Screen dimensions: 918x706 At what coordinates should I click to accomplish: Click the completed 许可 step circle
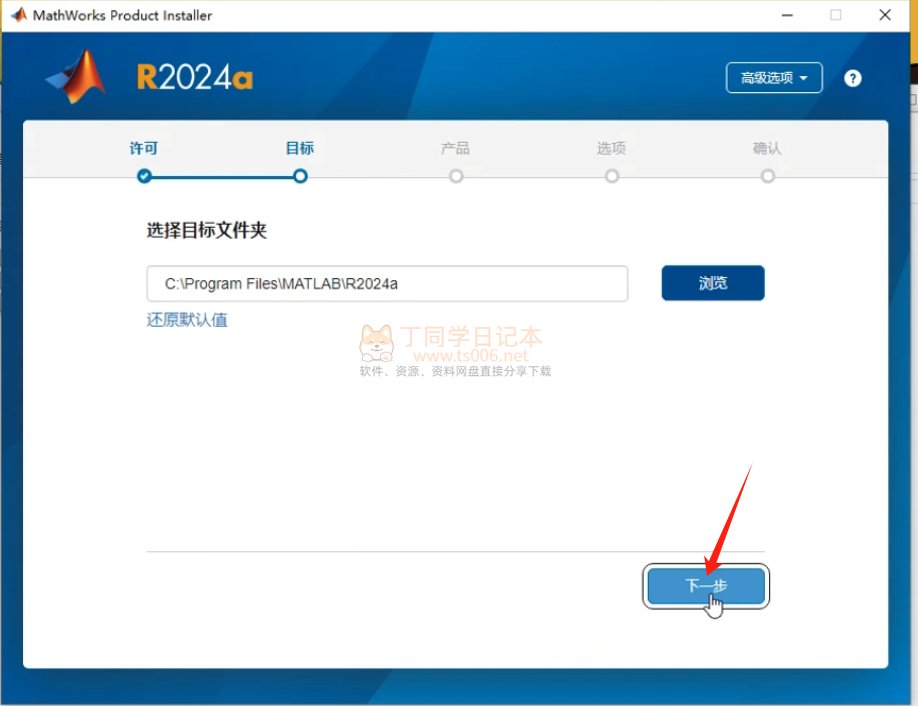tap(144, 176)
